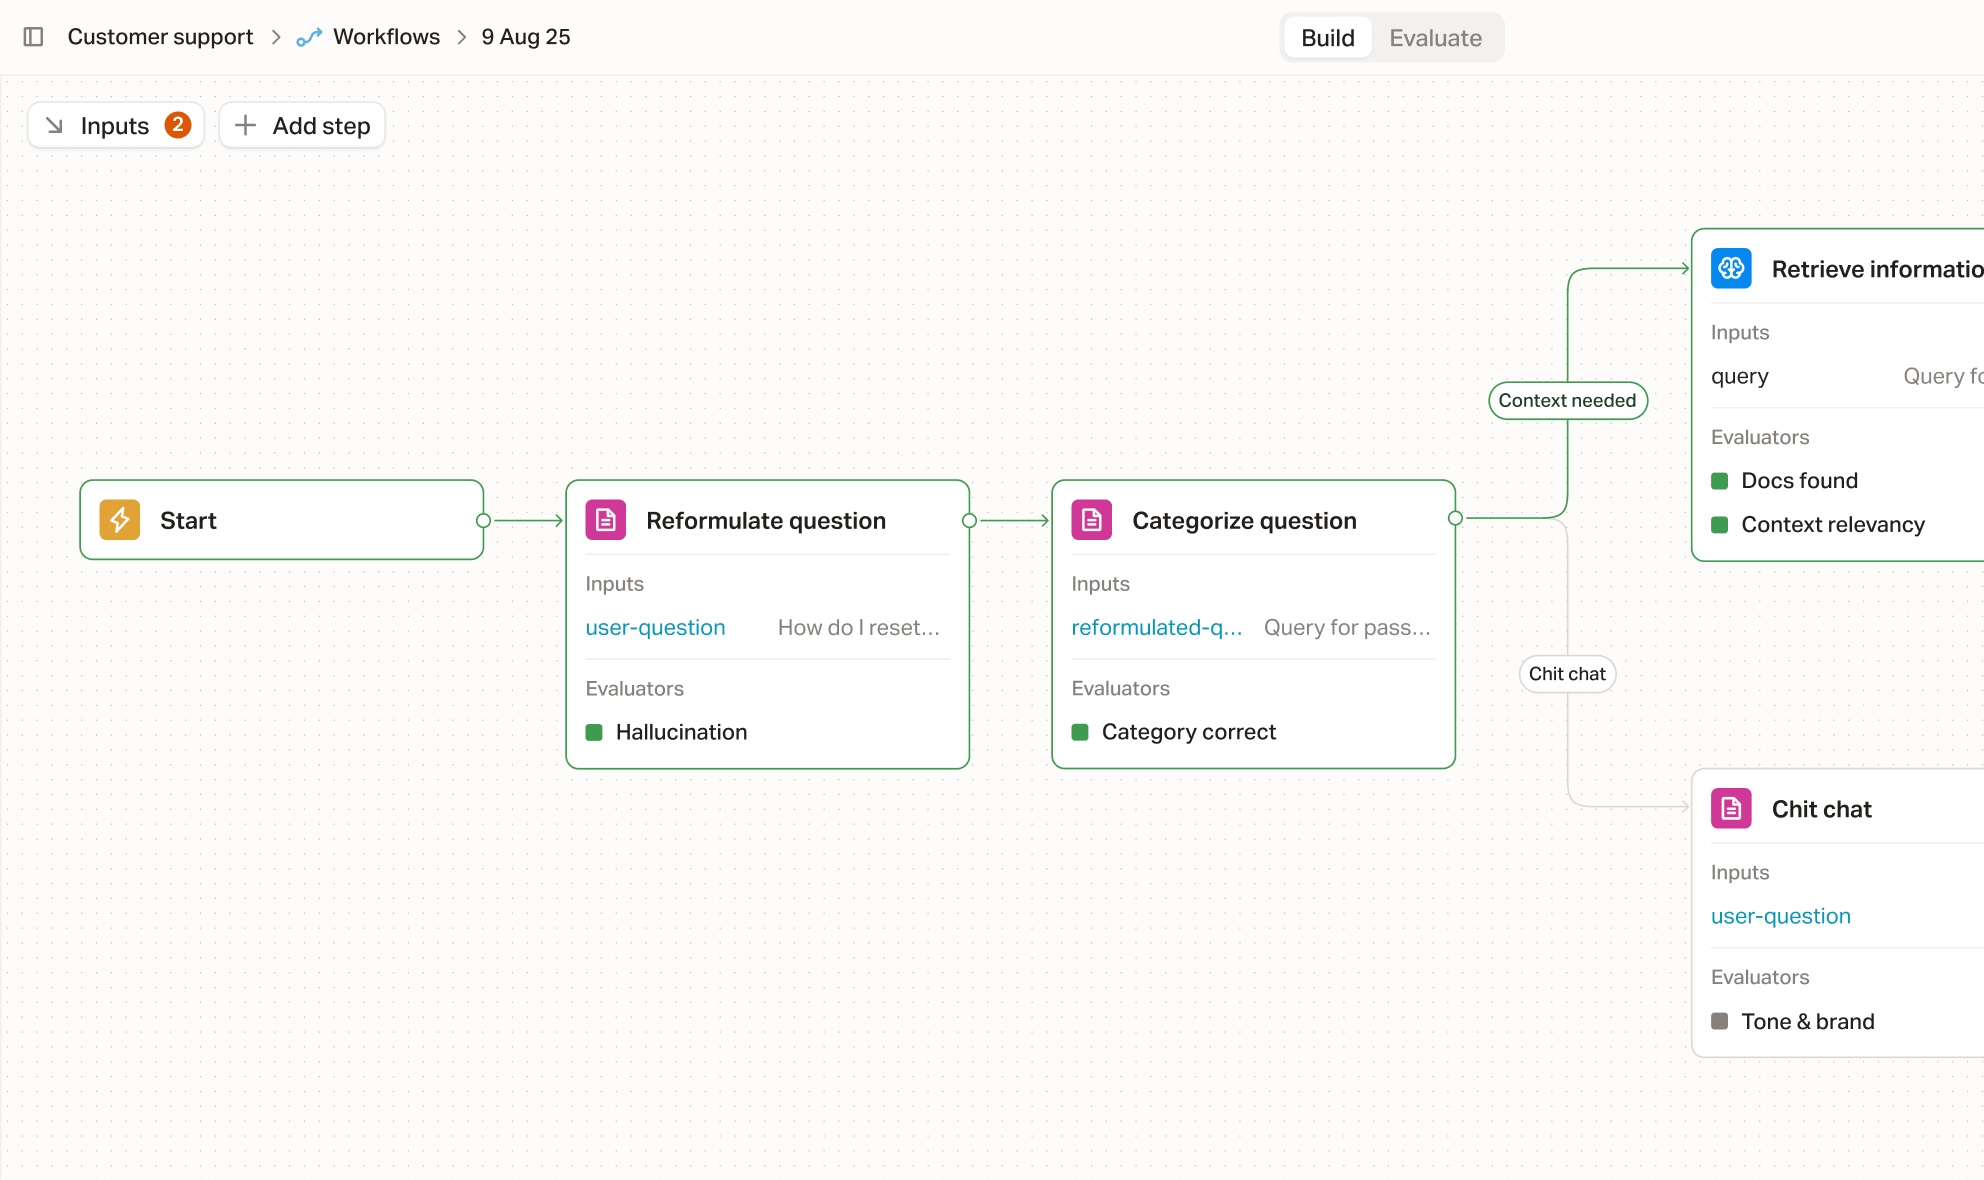Click the Chit chat branch label
This screenshot has height=1180, width=1984.
pyautogui.click(x=1567, y=674)
